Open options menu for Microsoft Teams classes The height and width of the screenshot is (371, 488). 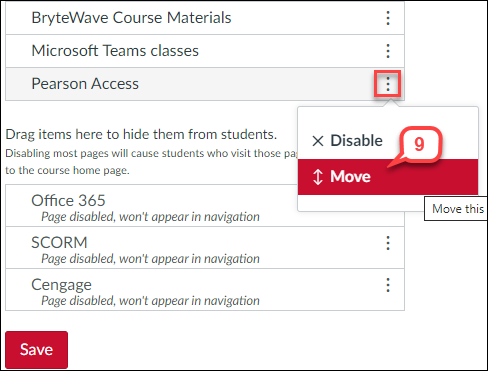pos(388,51)
